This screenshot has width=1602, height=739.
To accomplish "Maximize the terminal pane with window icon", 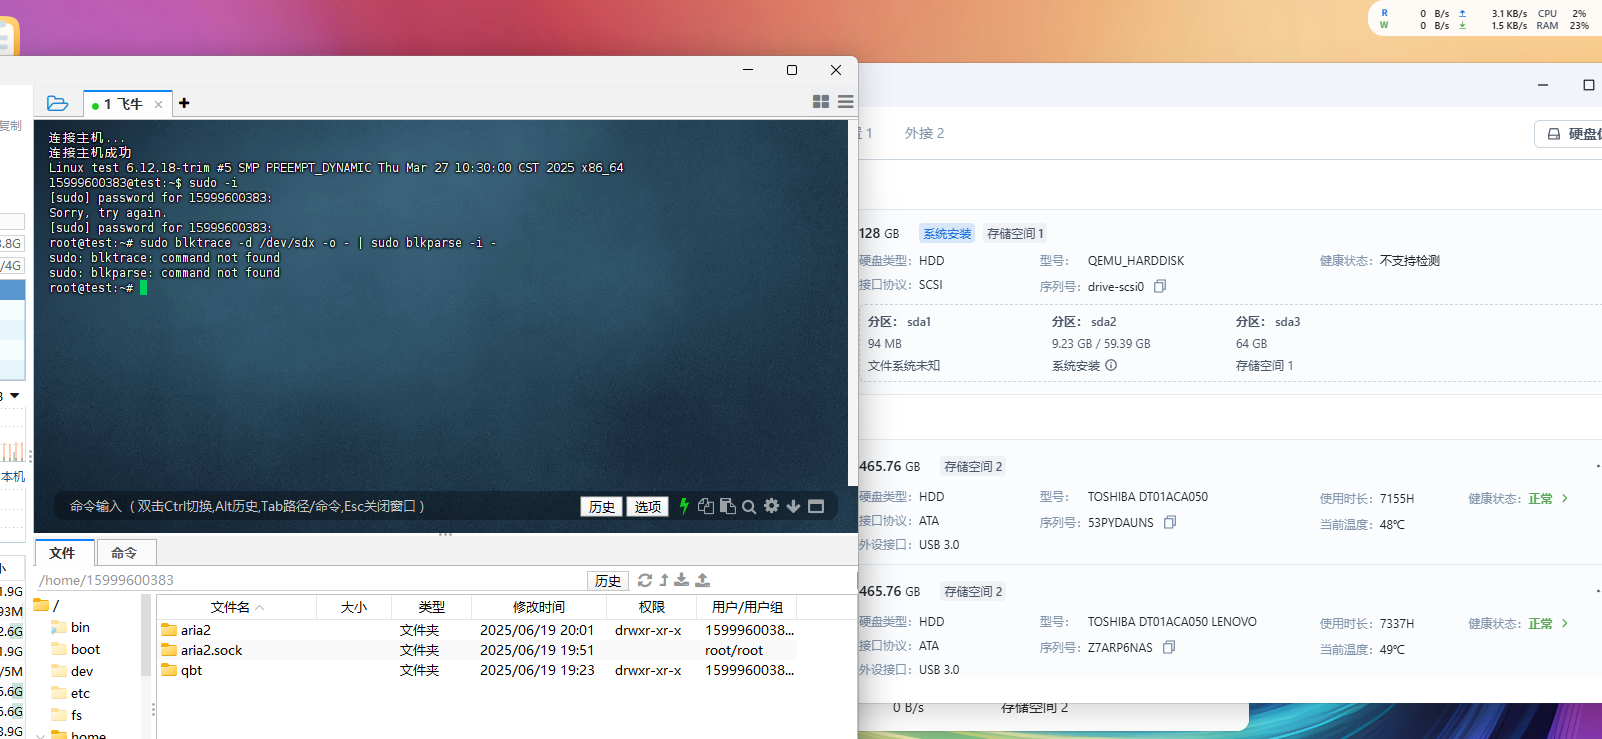I will tap(816, 506).
